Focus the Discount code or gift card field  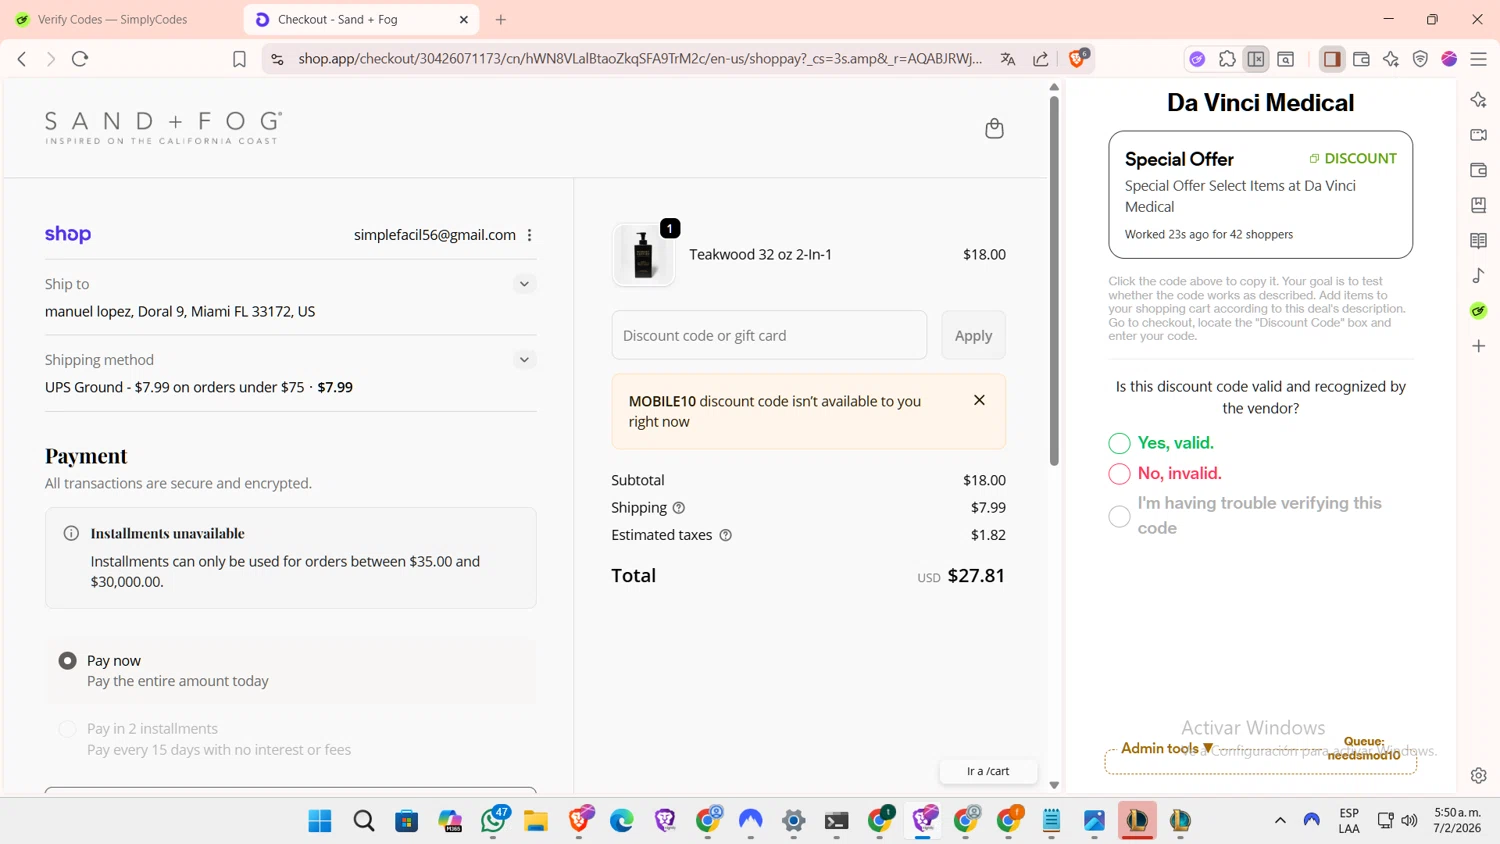pyautogui.click(x=769, y=335)
